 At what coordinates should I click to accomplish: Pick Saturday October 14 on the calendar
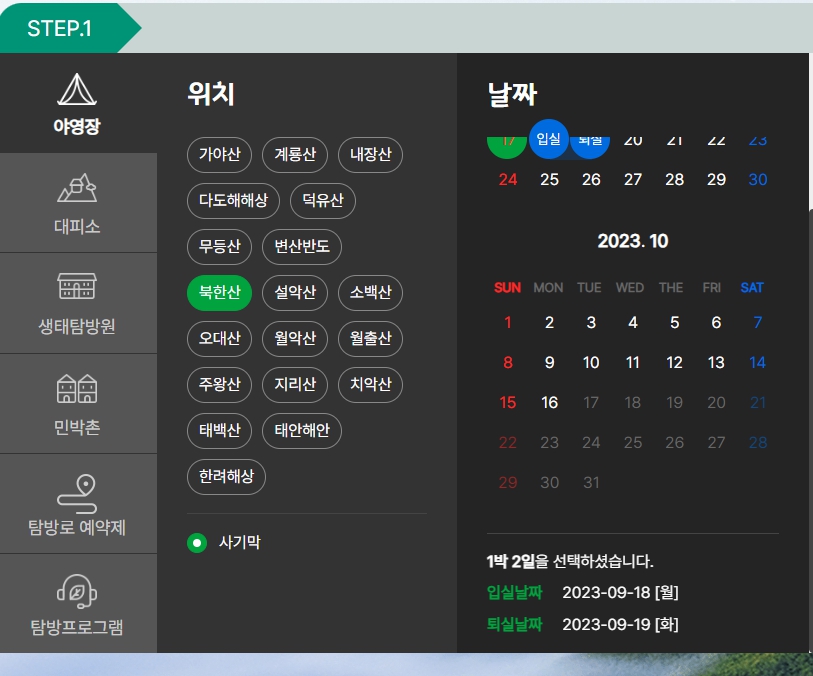pos(758,362)
